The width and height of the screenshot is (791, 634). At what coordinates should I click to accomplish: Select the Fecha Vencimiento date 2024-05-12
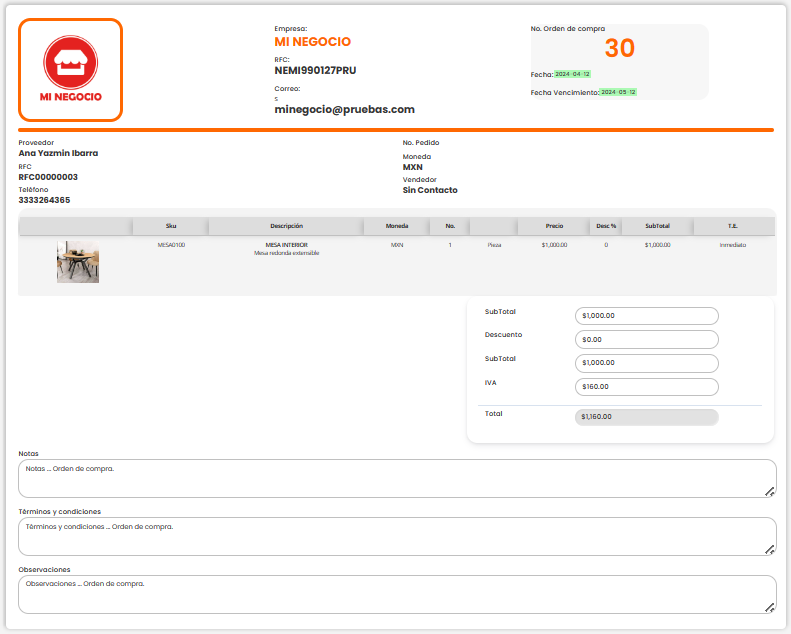click(618, 92)
